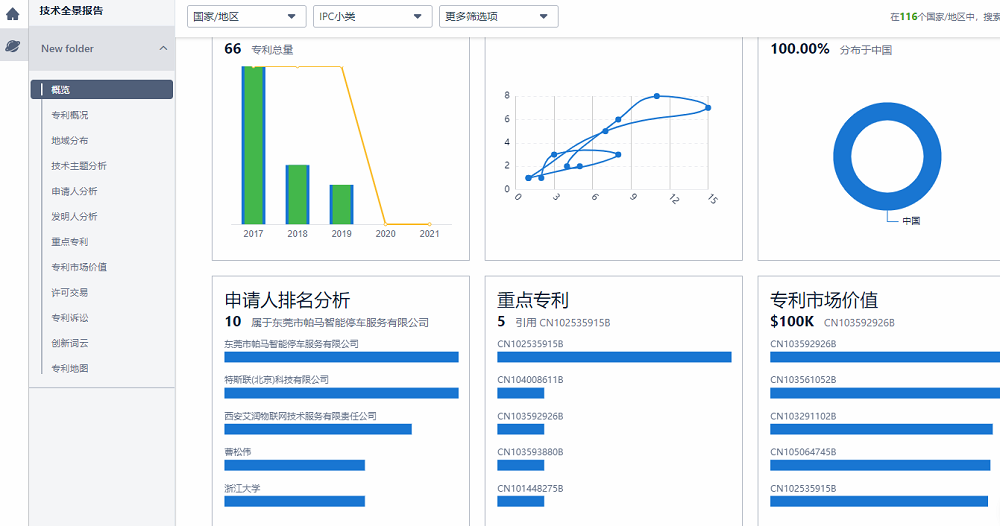This screenshot has height=526, width=1000.
Task: Click the home icon in the left rail
Action: 13,14
